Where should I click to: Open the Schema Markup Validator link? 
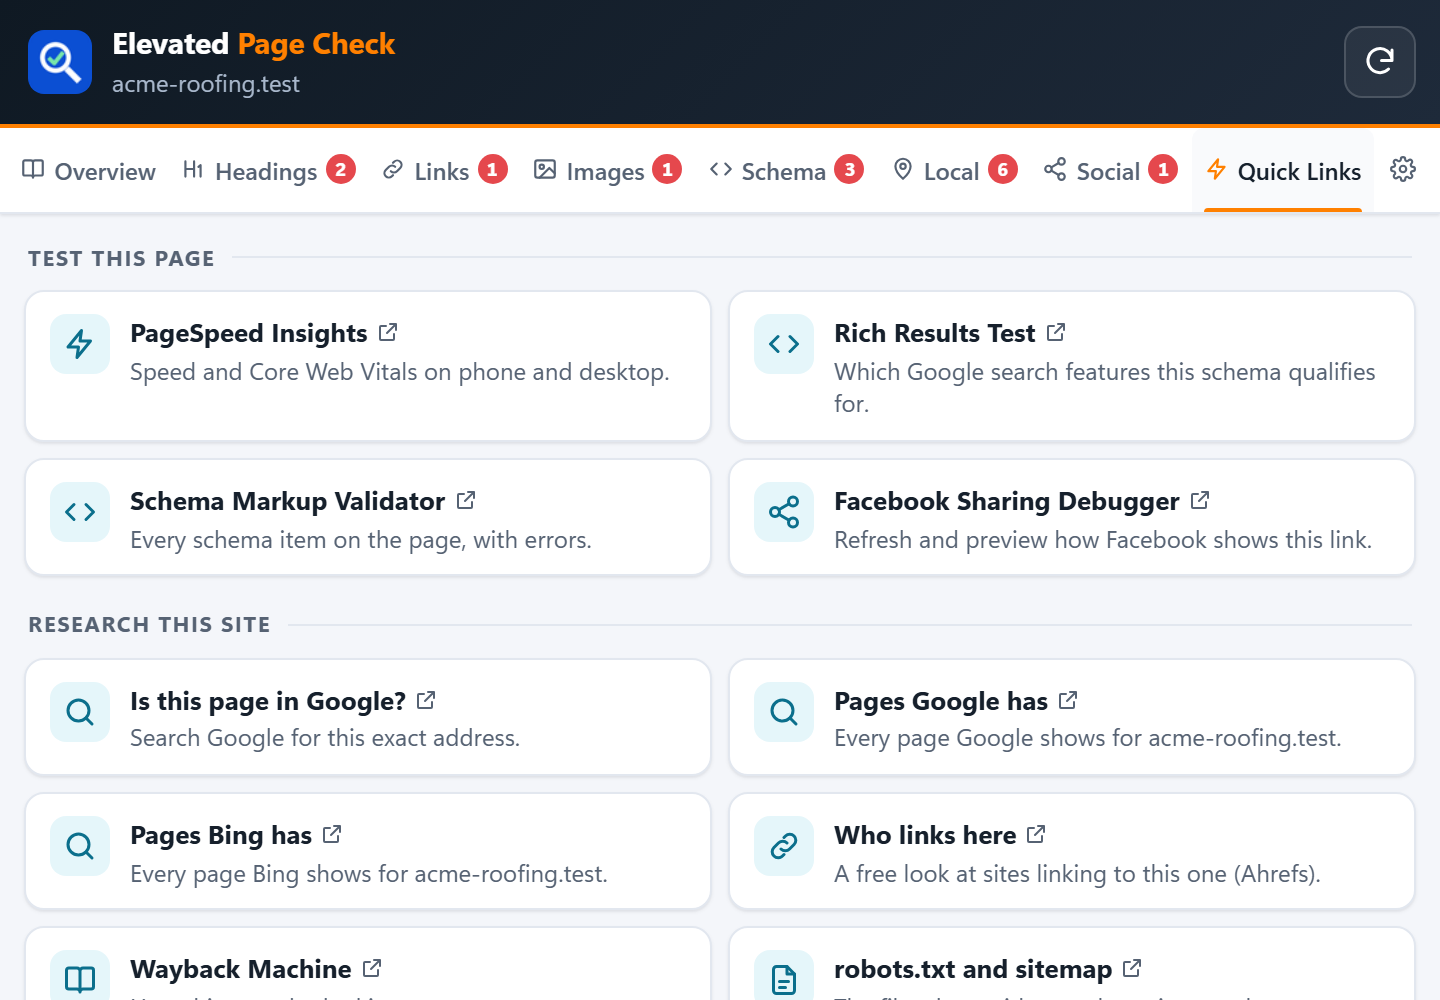point(368,517)
